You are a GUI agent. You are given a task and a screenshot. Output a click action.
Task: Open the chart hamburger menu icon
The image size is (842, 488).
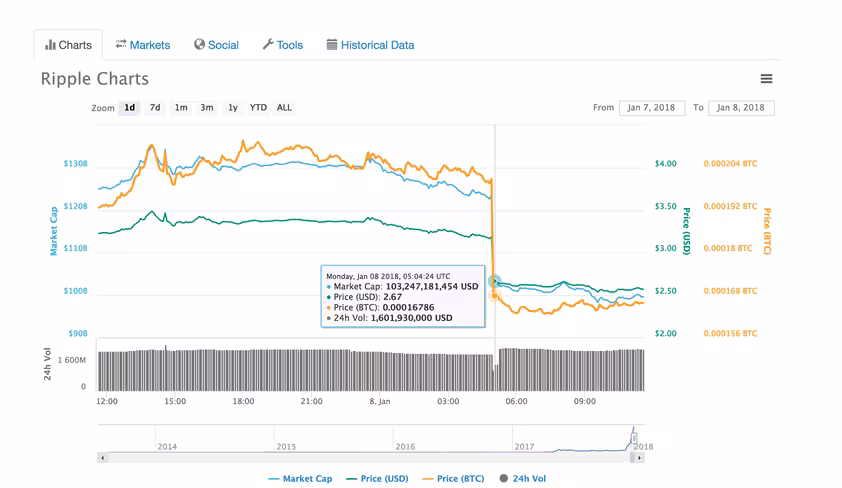click(766, 79)
